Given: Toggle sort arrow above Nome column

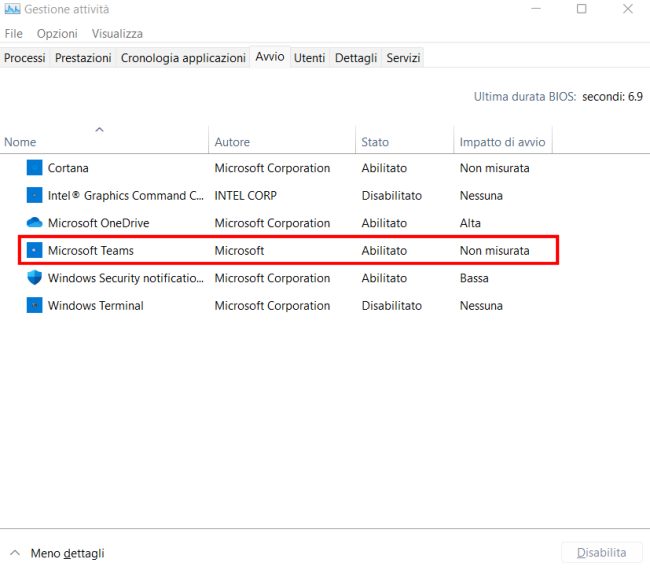Looking at the screenshot, I should pyautogui.click(x=99, y=130).
